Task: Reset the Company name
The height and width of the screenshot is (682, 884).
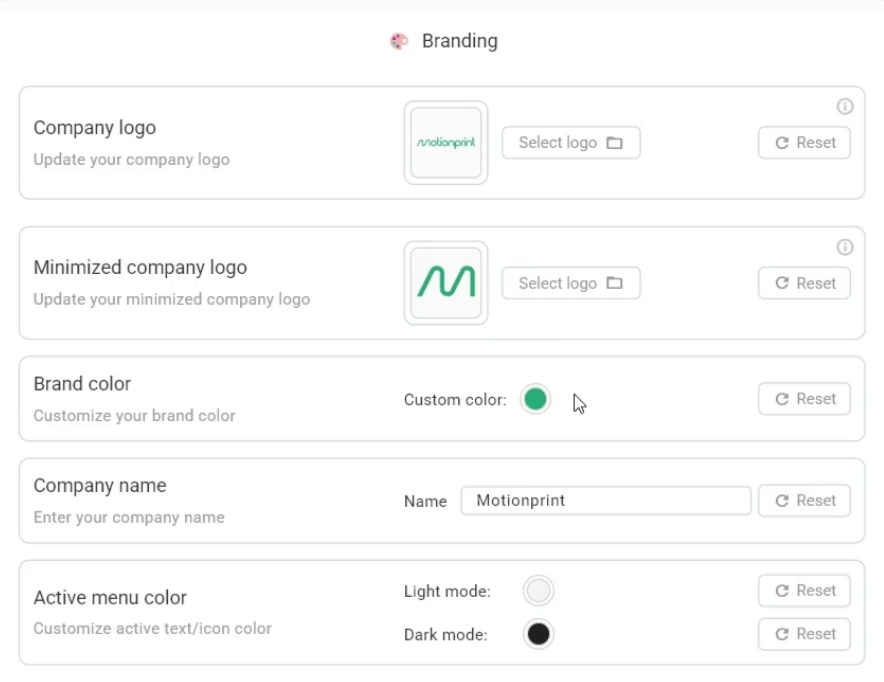Action: tap(804, 501)
